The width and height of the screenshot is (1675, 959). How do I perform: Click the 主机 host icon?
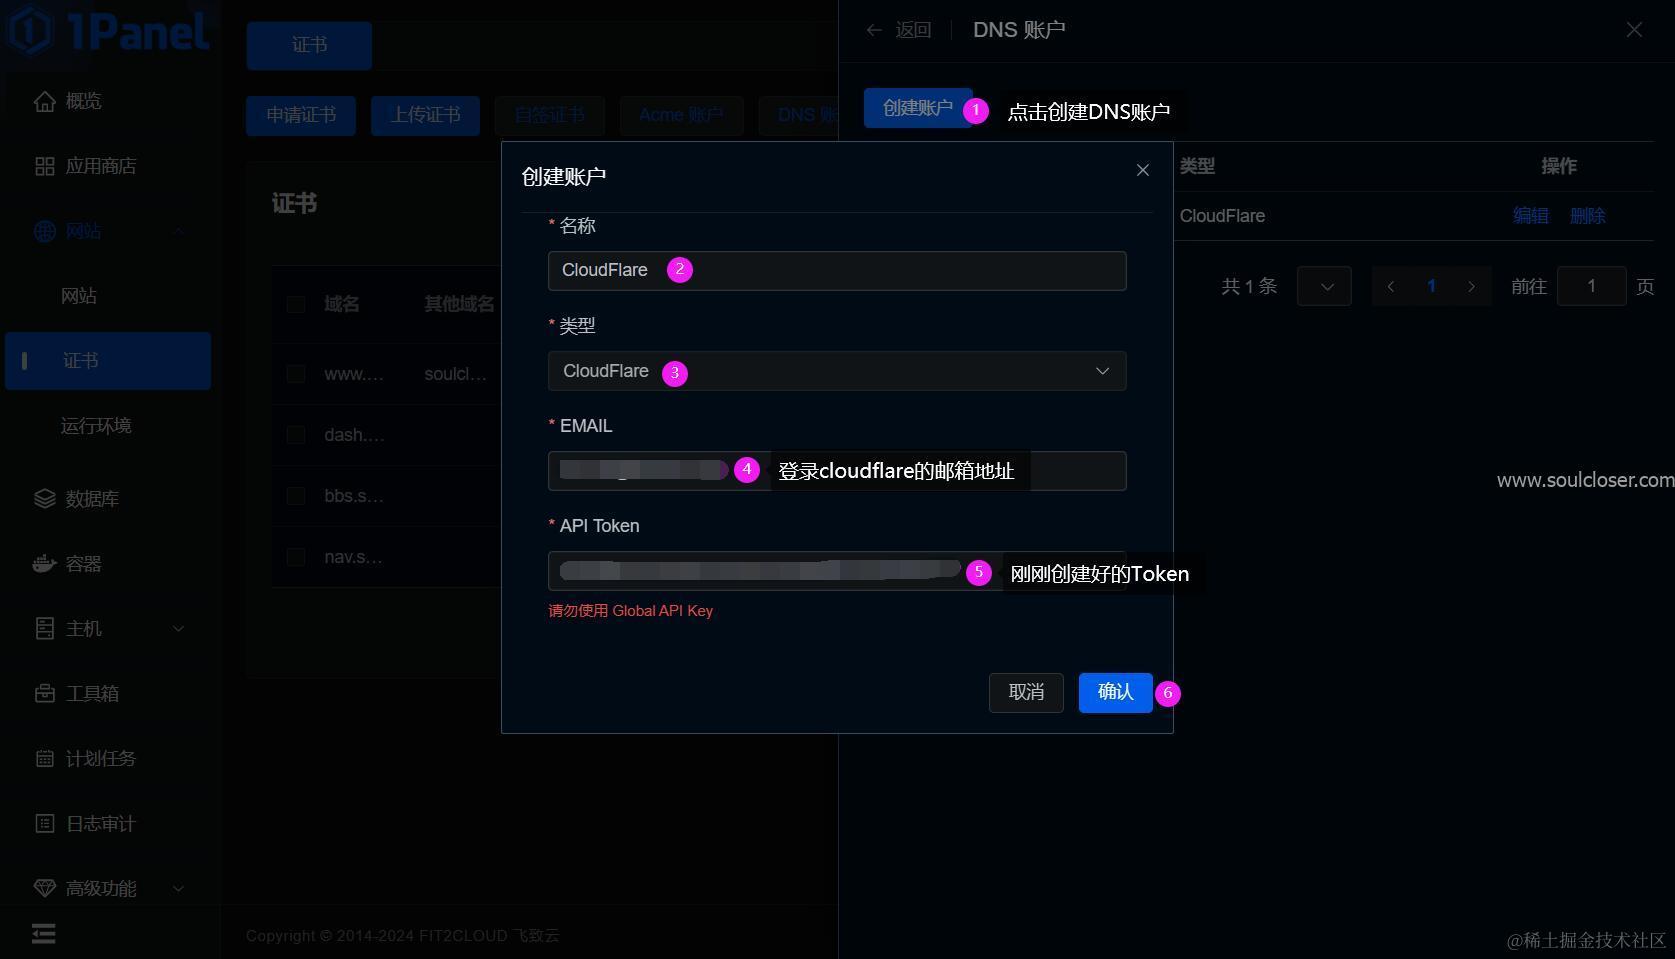point(44,628)
